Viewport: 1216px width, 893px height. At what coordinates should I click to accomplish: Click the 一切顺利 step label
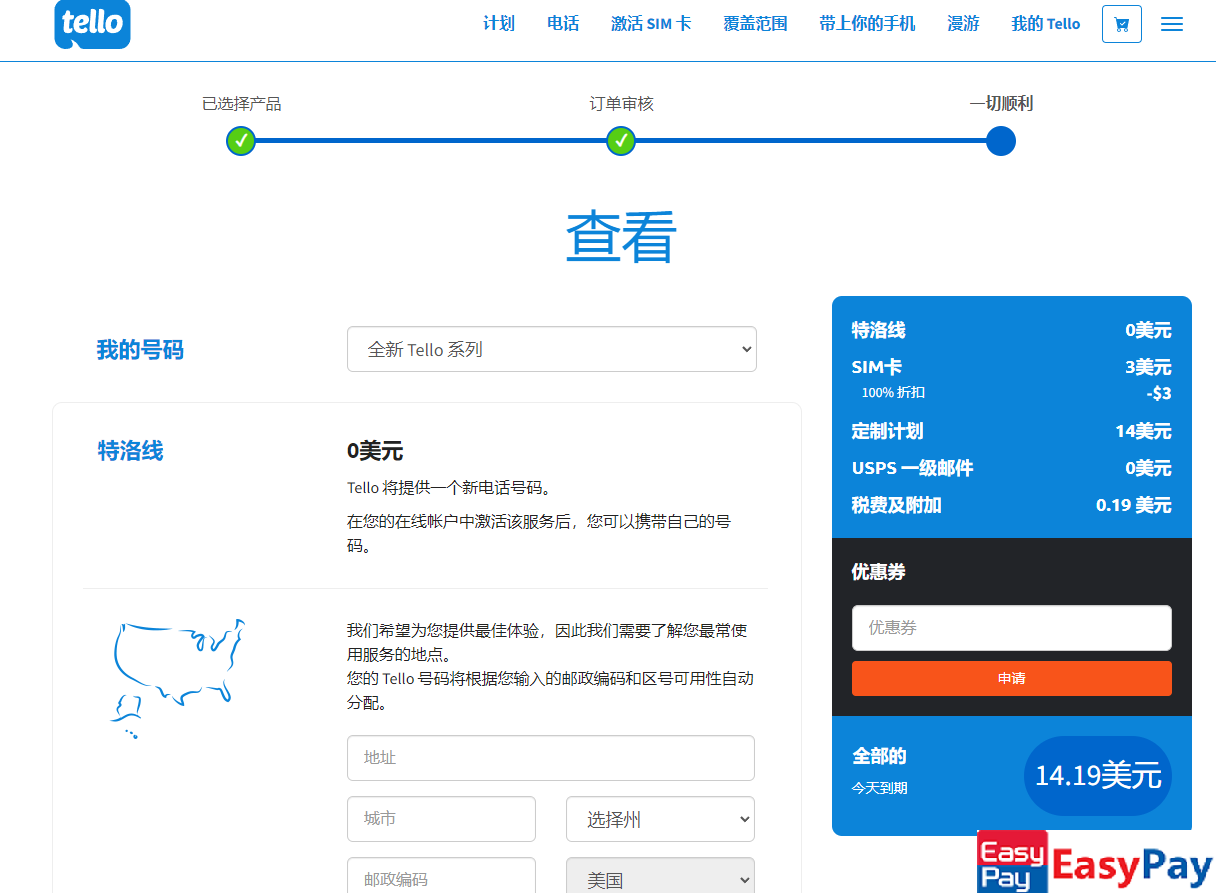pos(1001,103)
